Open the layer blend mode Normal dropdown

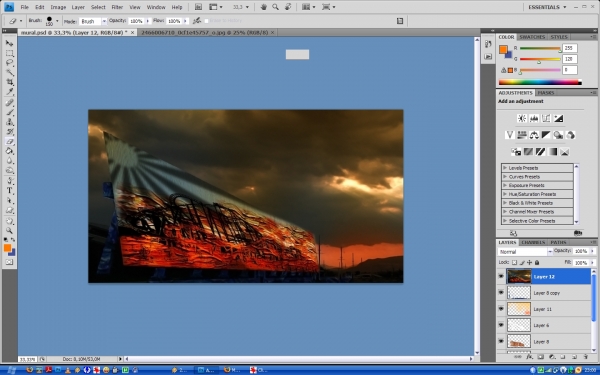pos(525,251)
